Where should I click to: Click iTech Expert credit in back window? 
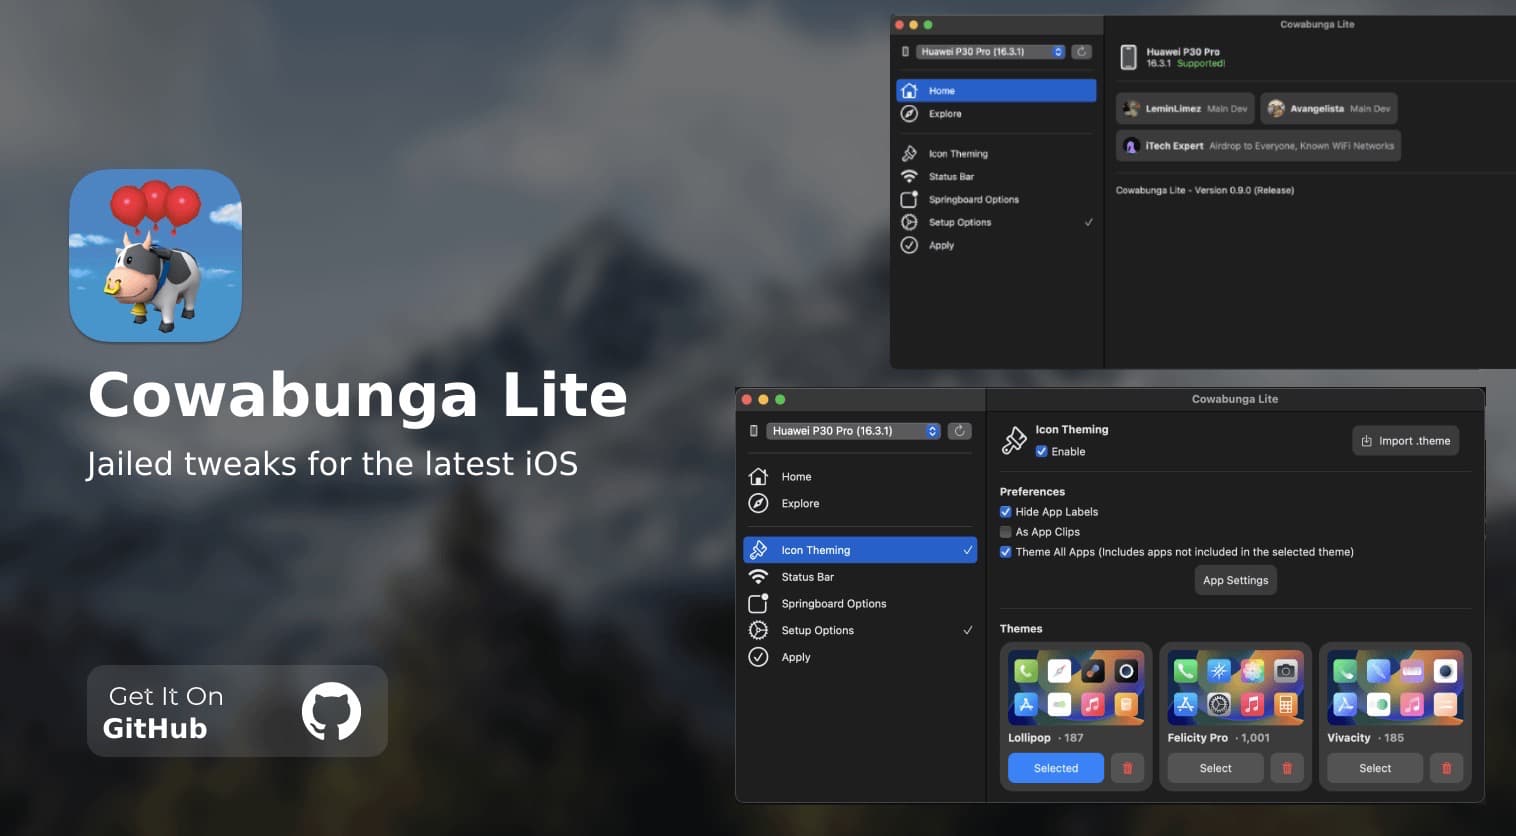(x=1258, y=146)
